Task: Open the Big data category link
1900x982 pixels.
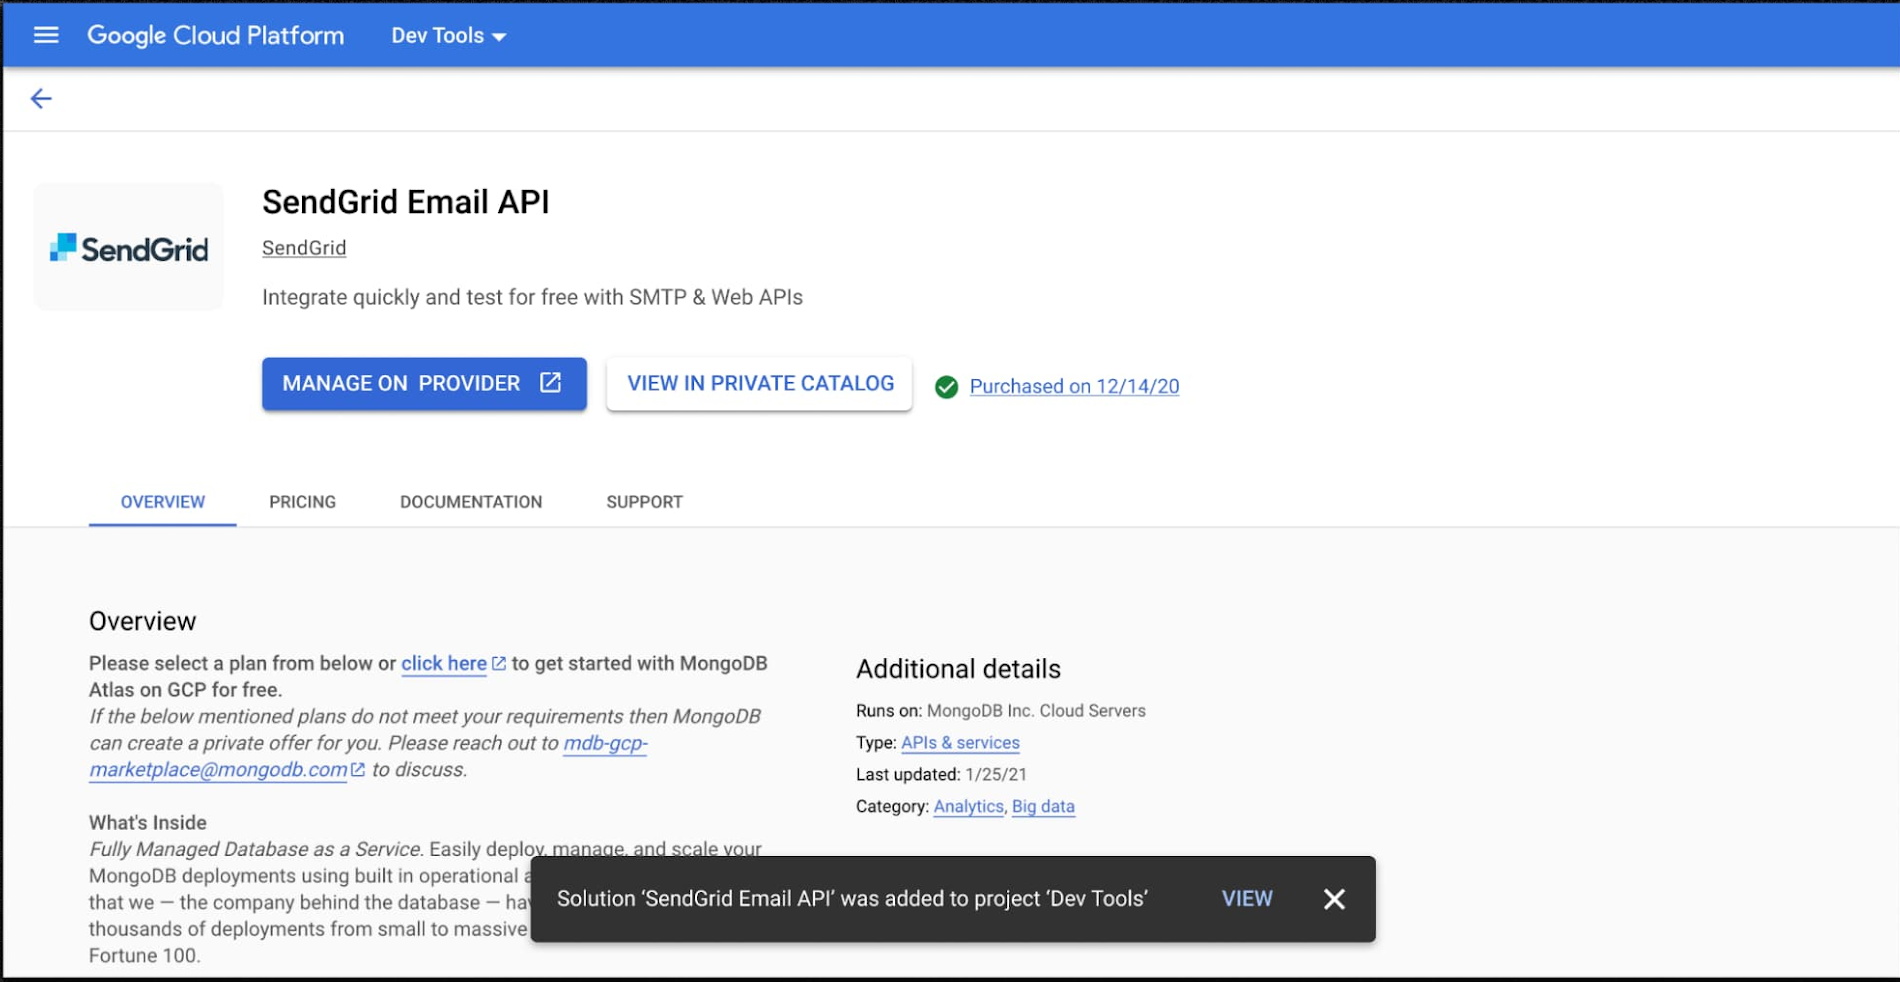Action: pyautogui.click(x=1043, y=807)
